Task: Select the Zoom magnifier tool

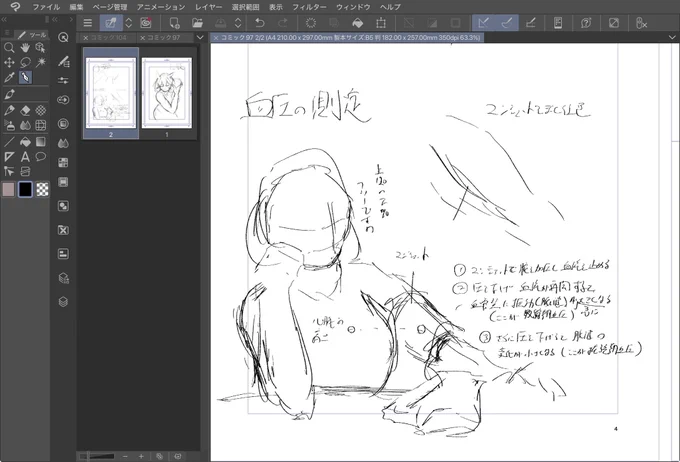Action: pos(9,48)
